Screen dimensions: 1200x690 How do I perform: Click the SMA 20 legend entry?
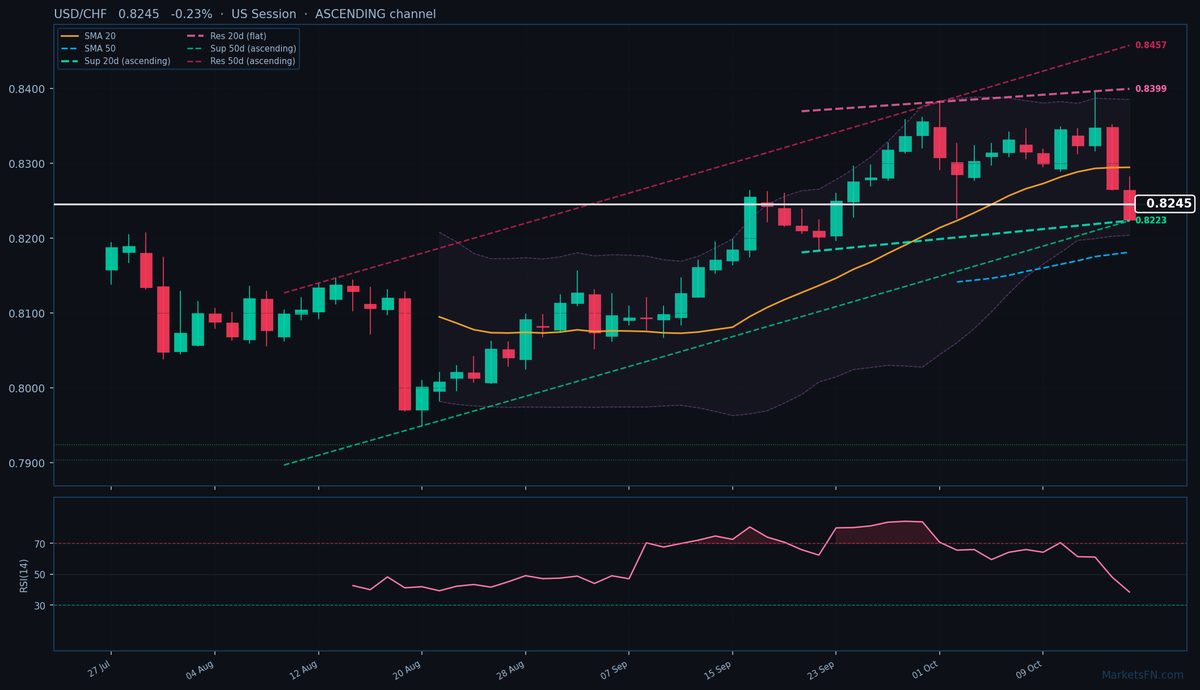pos(88,36)
